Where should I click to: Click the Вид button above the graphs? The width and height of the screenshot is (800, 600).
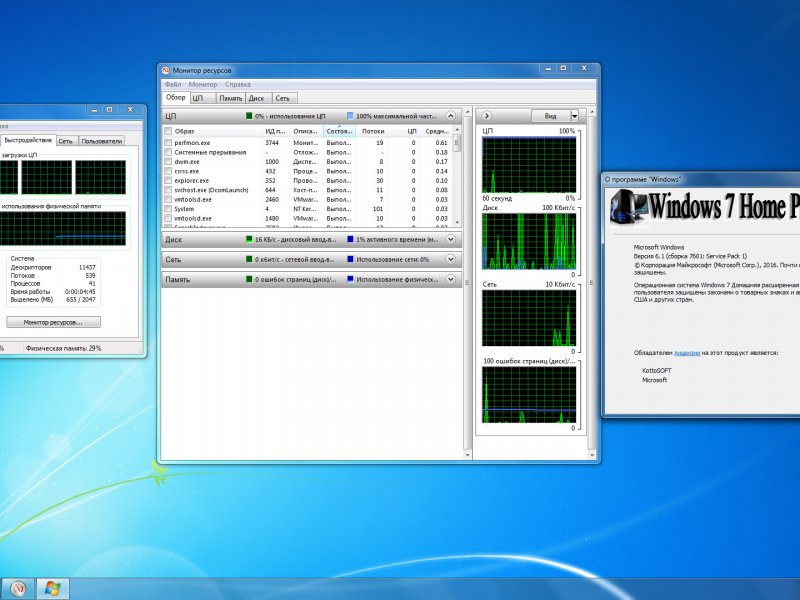click(551, 116)
